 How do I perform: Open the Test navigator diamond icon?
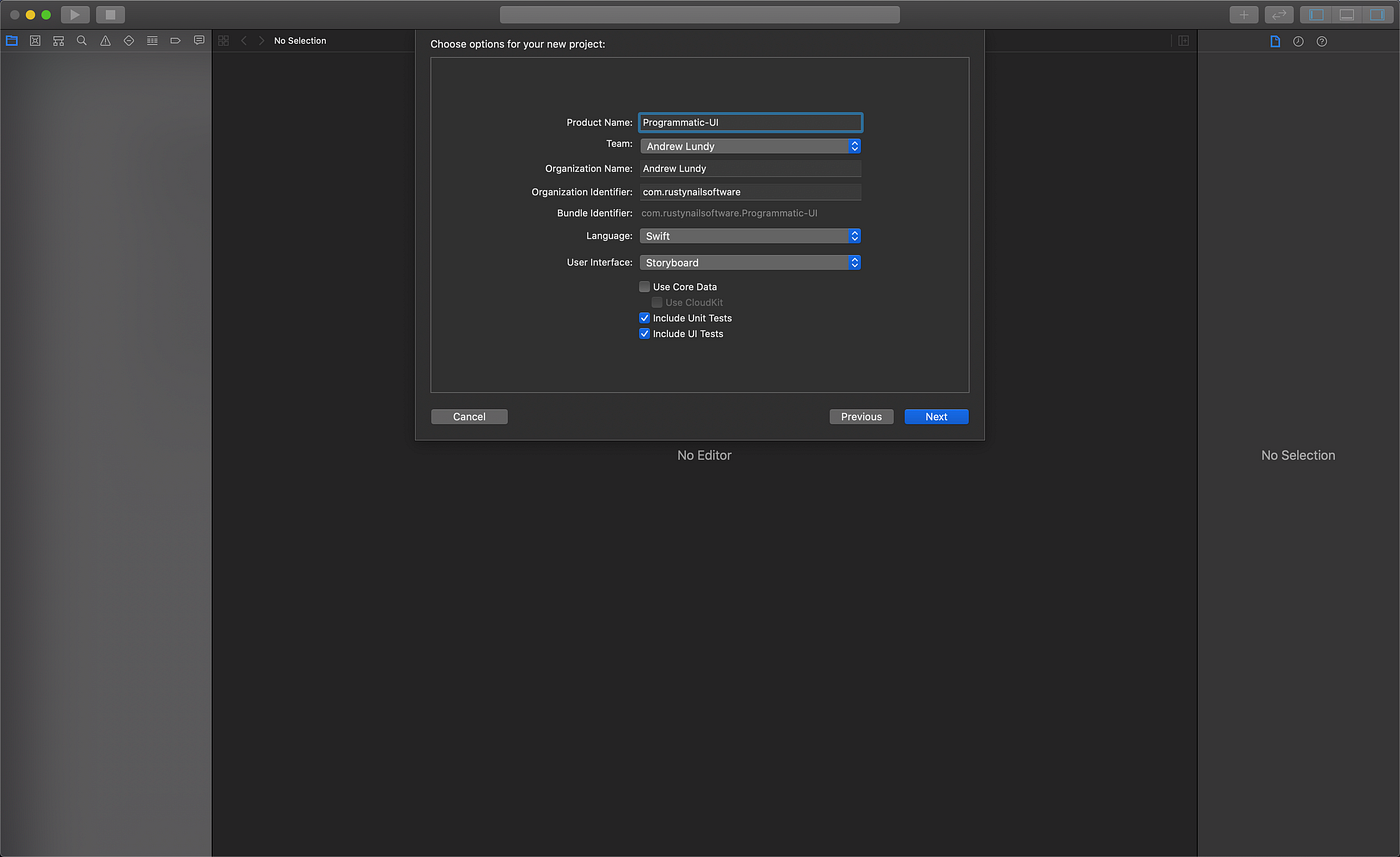(129, 40)
